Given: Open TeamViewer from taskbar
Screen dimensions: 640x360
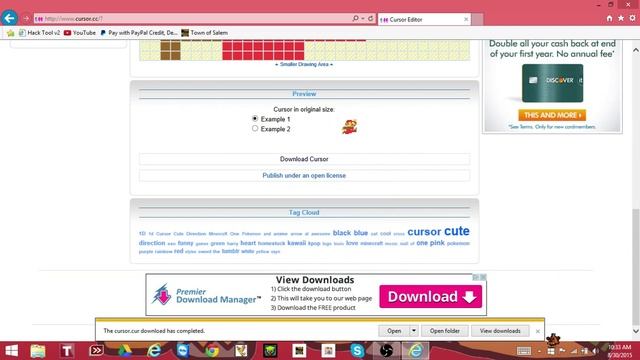Looking at the screenshot, I should coord(183,351).
